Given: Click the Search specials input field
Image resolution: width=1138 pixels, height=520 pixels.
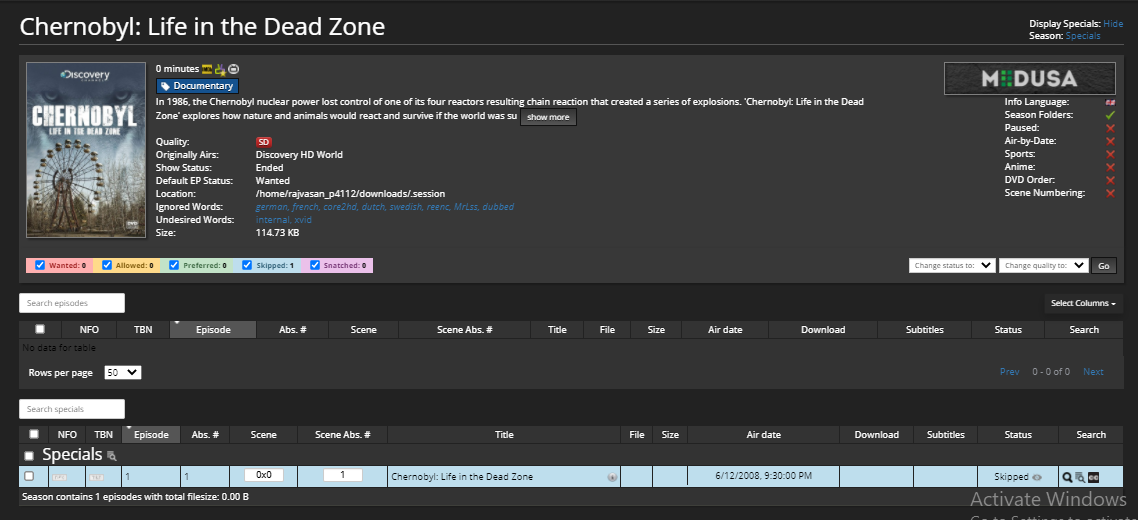Looking at the screenshot, I should (72, 409).
